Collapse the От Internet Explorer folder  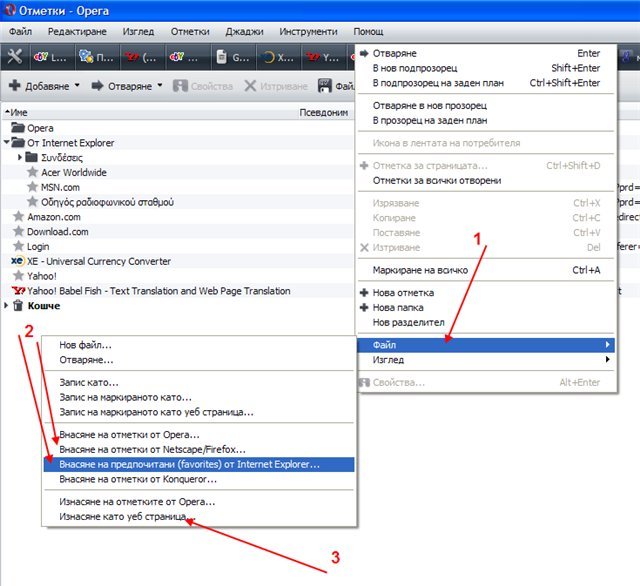click(6, 142)
